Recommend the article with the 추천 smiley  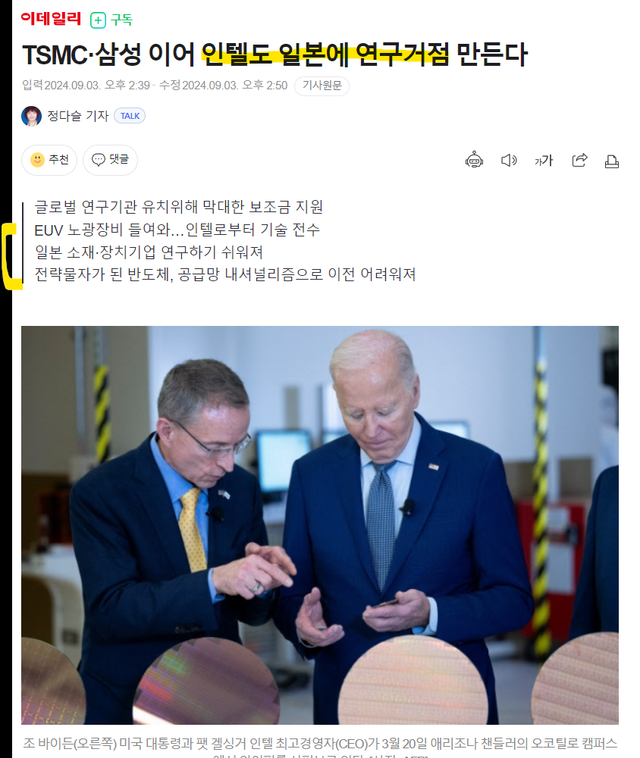[x=49, y=160]
